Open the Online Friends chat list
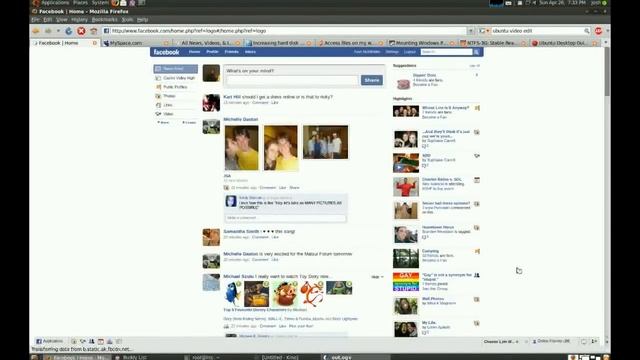640x360 pixels. point(551,341)
